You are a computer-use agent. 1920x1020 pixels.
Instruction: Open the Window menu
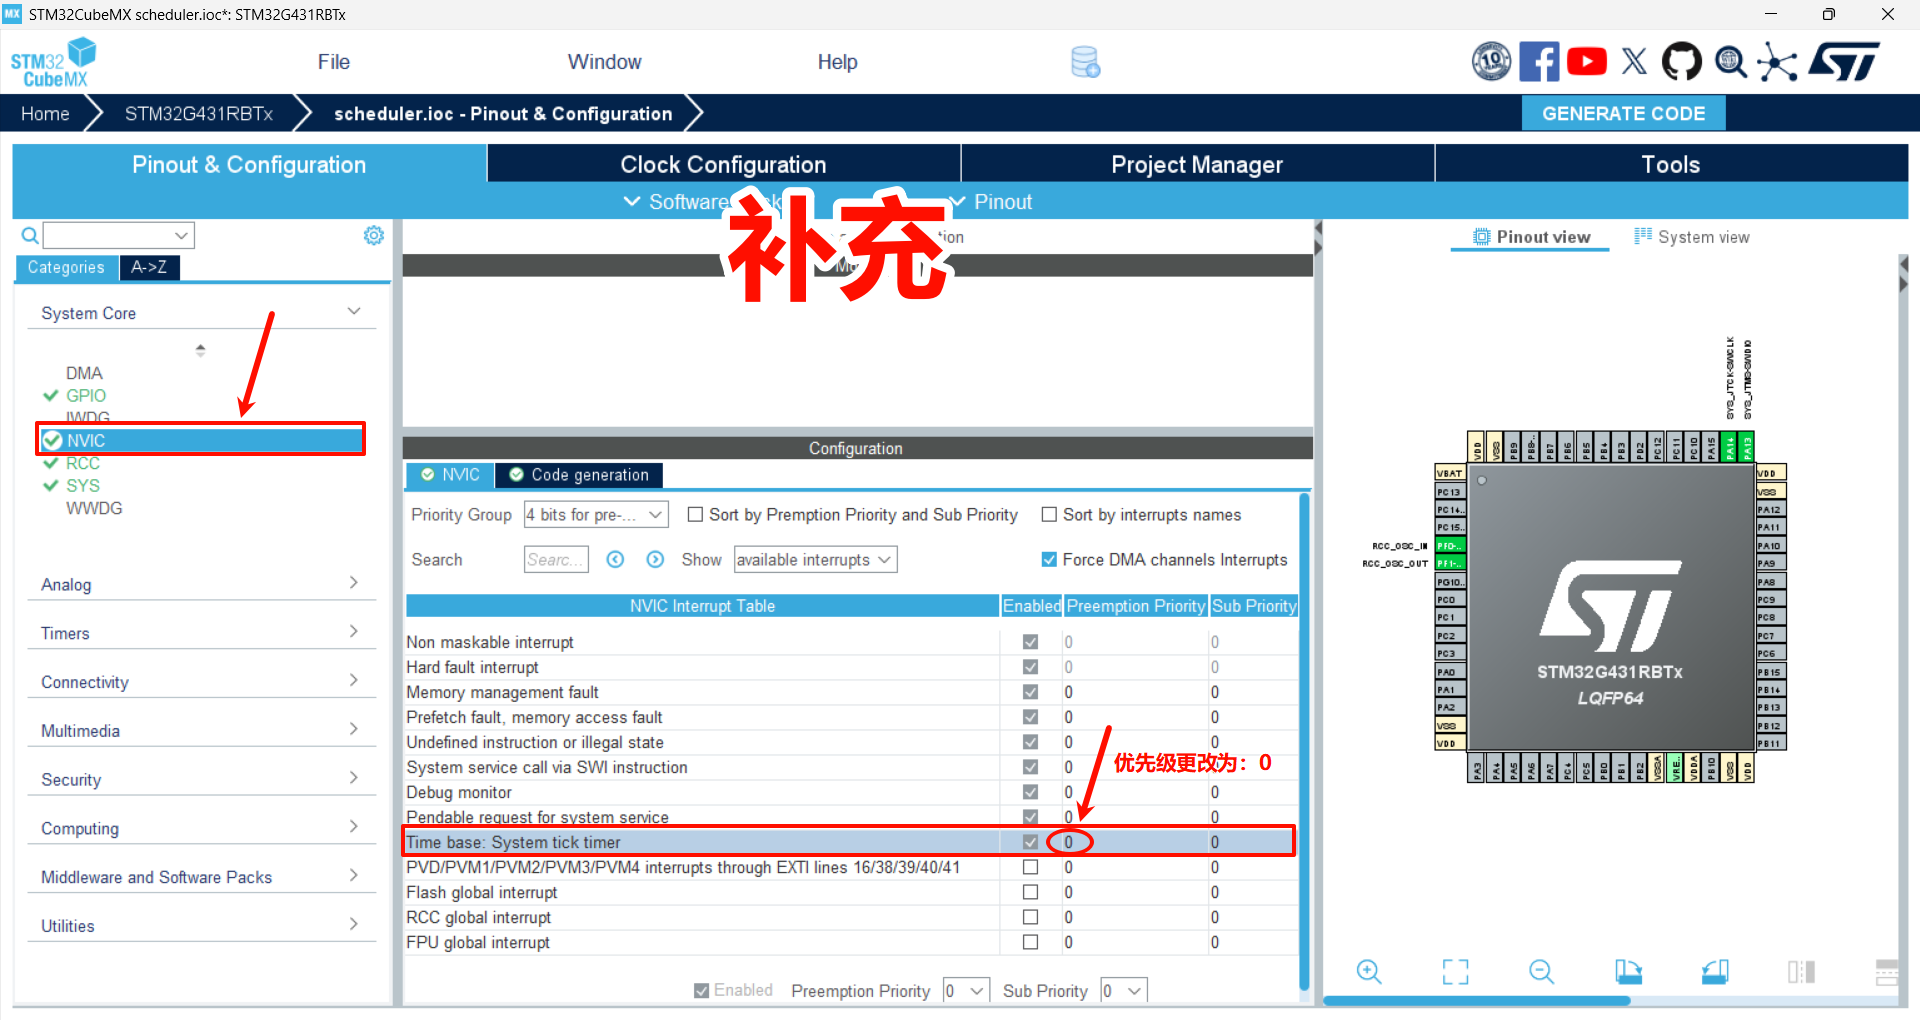click(x=605, y=62)
